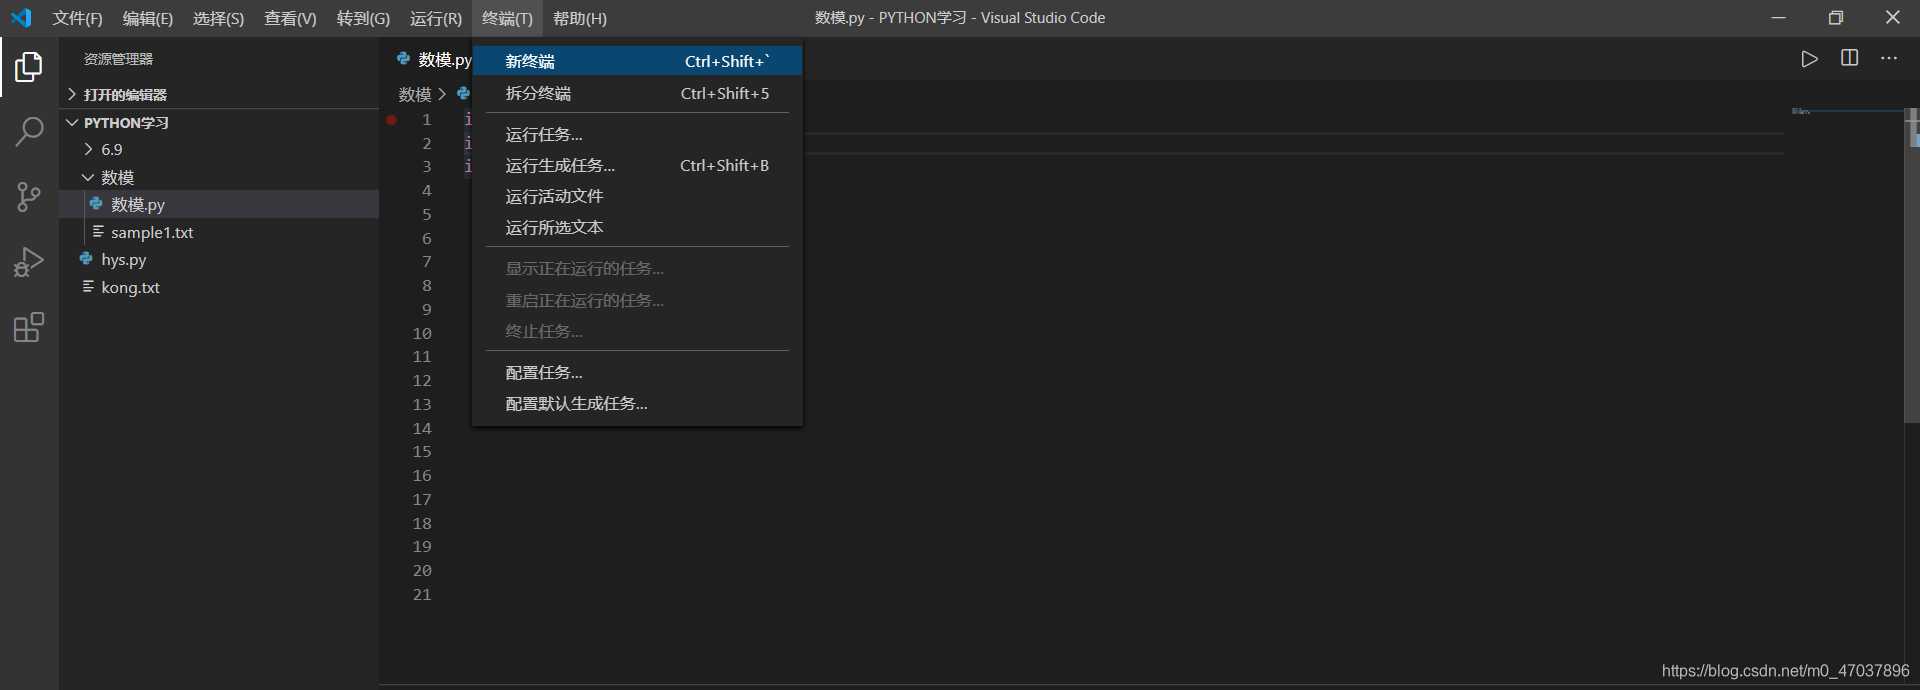The height and width of the screenshot is (690, 1920).
Task: Open the Extensions view icon
Action: 29,327
